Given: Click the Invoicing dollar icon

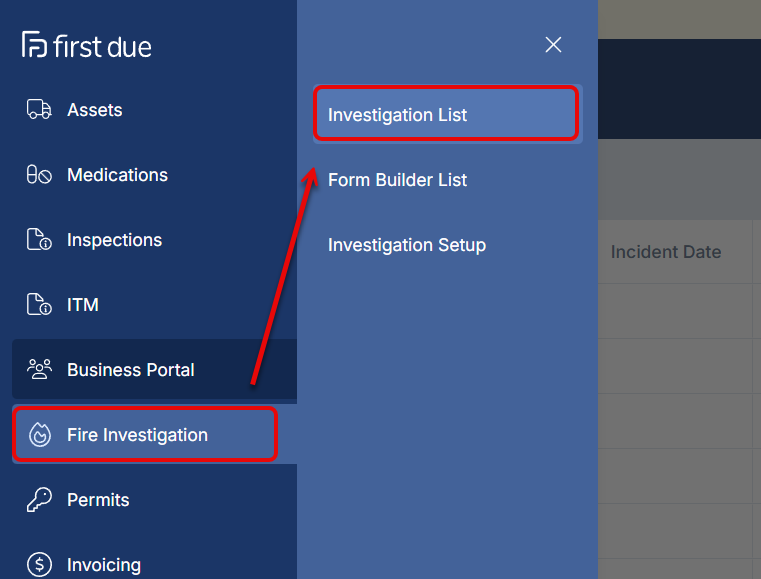Looking at the screenshot, I should pos(39,564).
